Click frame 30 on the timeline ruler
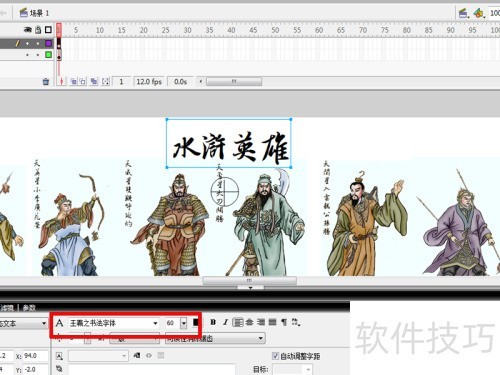The width and height of the screenshot is (500, 375). point(188,30)
